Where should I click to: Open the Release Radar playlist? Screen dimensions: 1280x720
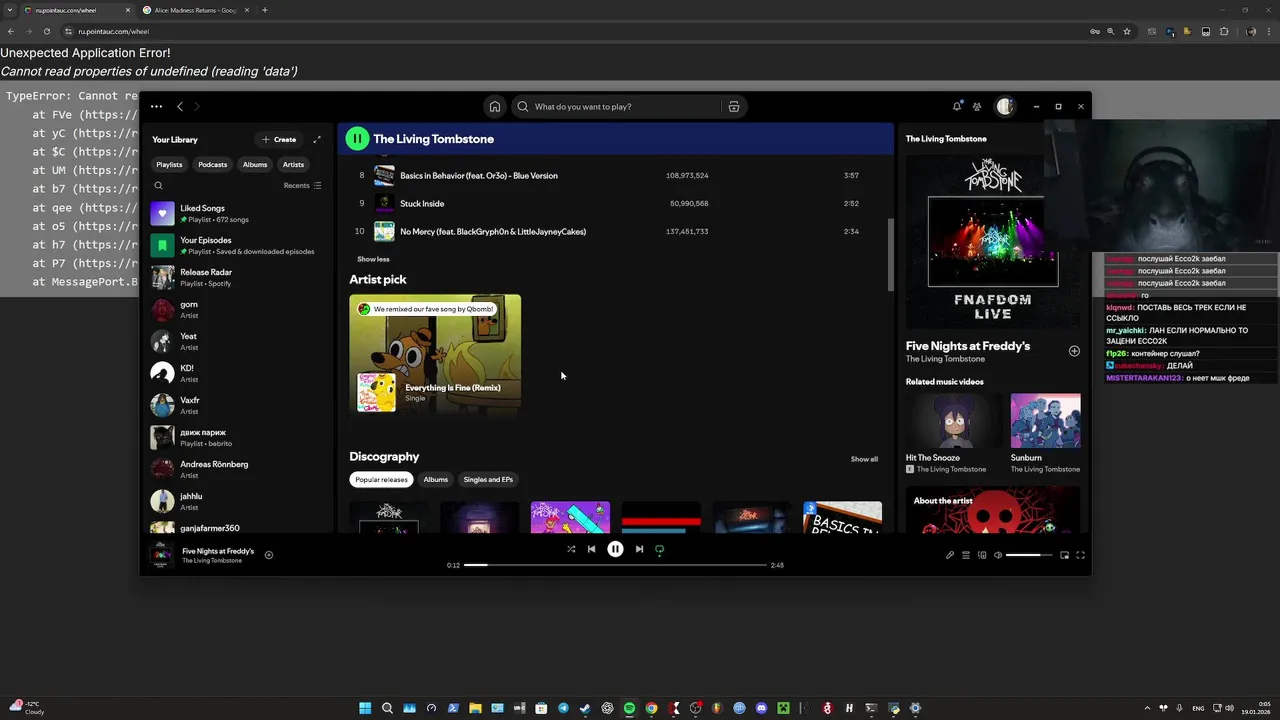point(236,277)
